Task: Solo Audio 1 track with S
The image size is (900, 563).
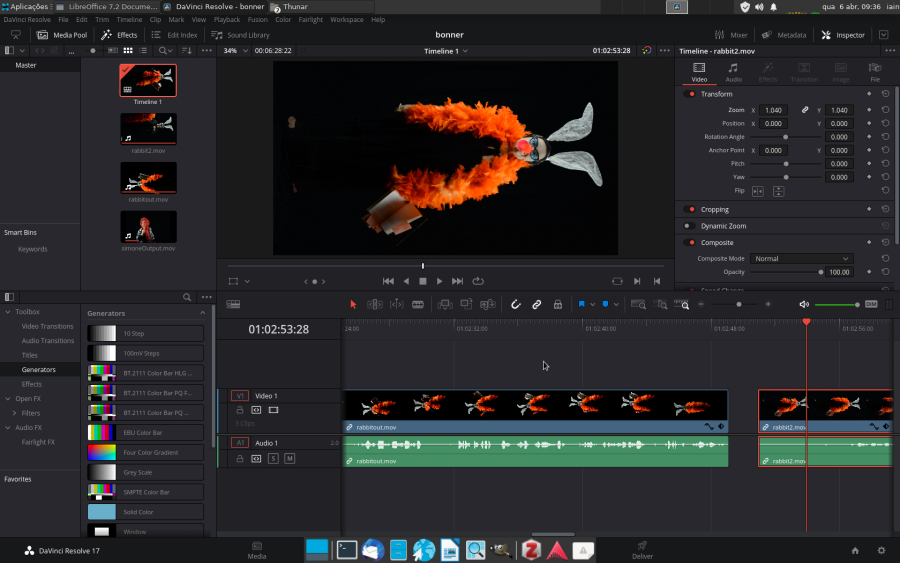Action: [x=273, y=459]
